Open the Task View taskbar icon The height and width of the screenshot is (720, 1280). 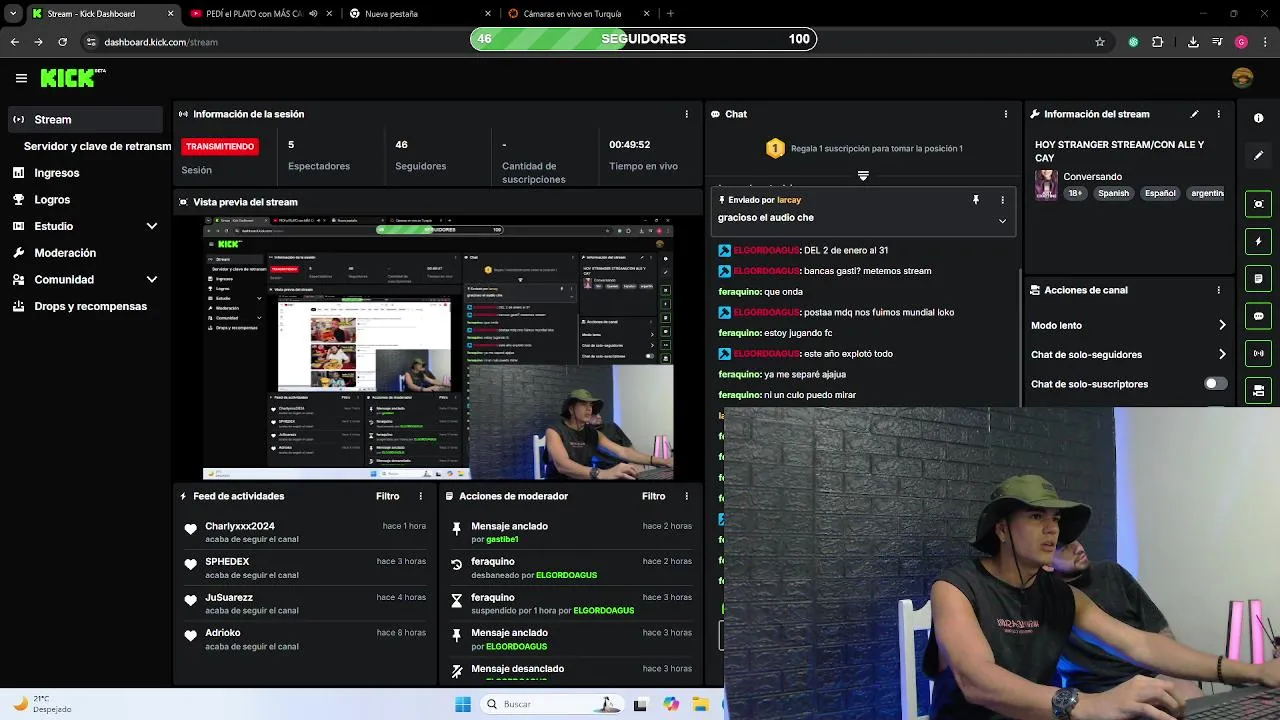[x=640, y=704]
